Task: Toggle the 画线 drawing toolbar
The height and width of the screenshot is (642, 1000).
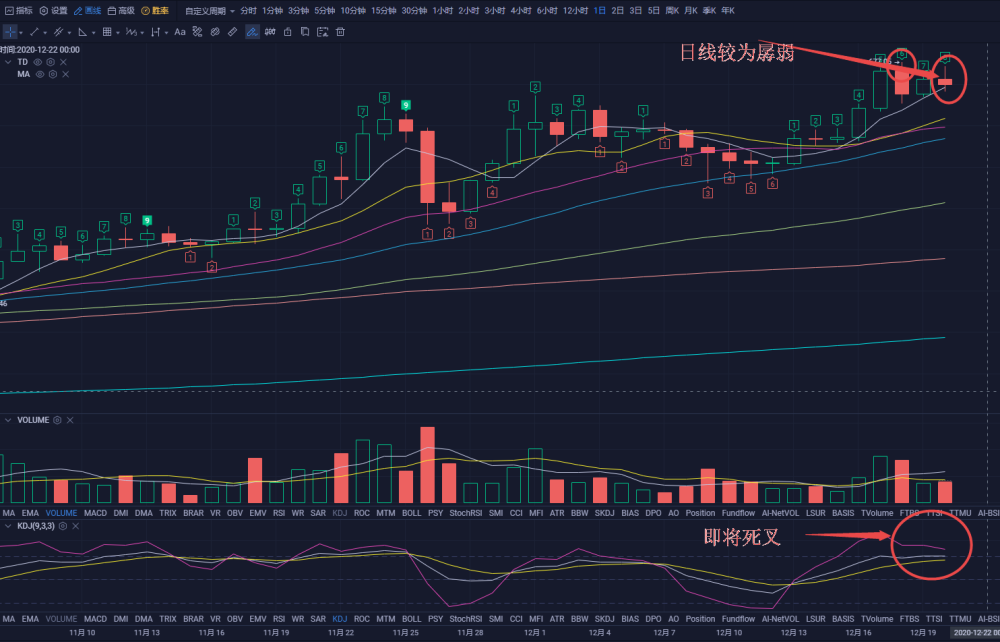Action: pyautogui.click(x=87, y=11)
